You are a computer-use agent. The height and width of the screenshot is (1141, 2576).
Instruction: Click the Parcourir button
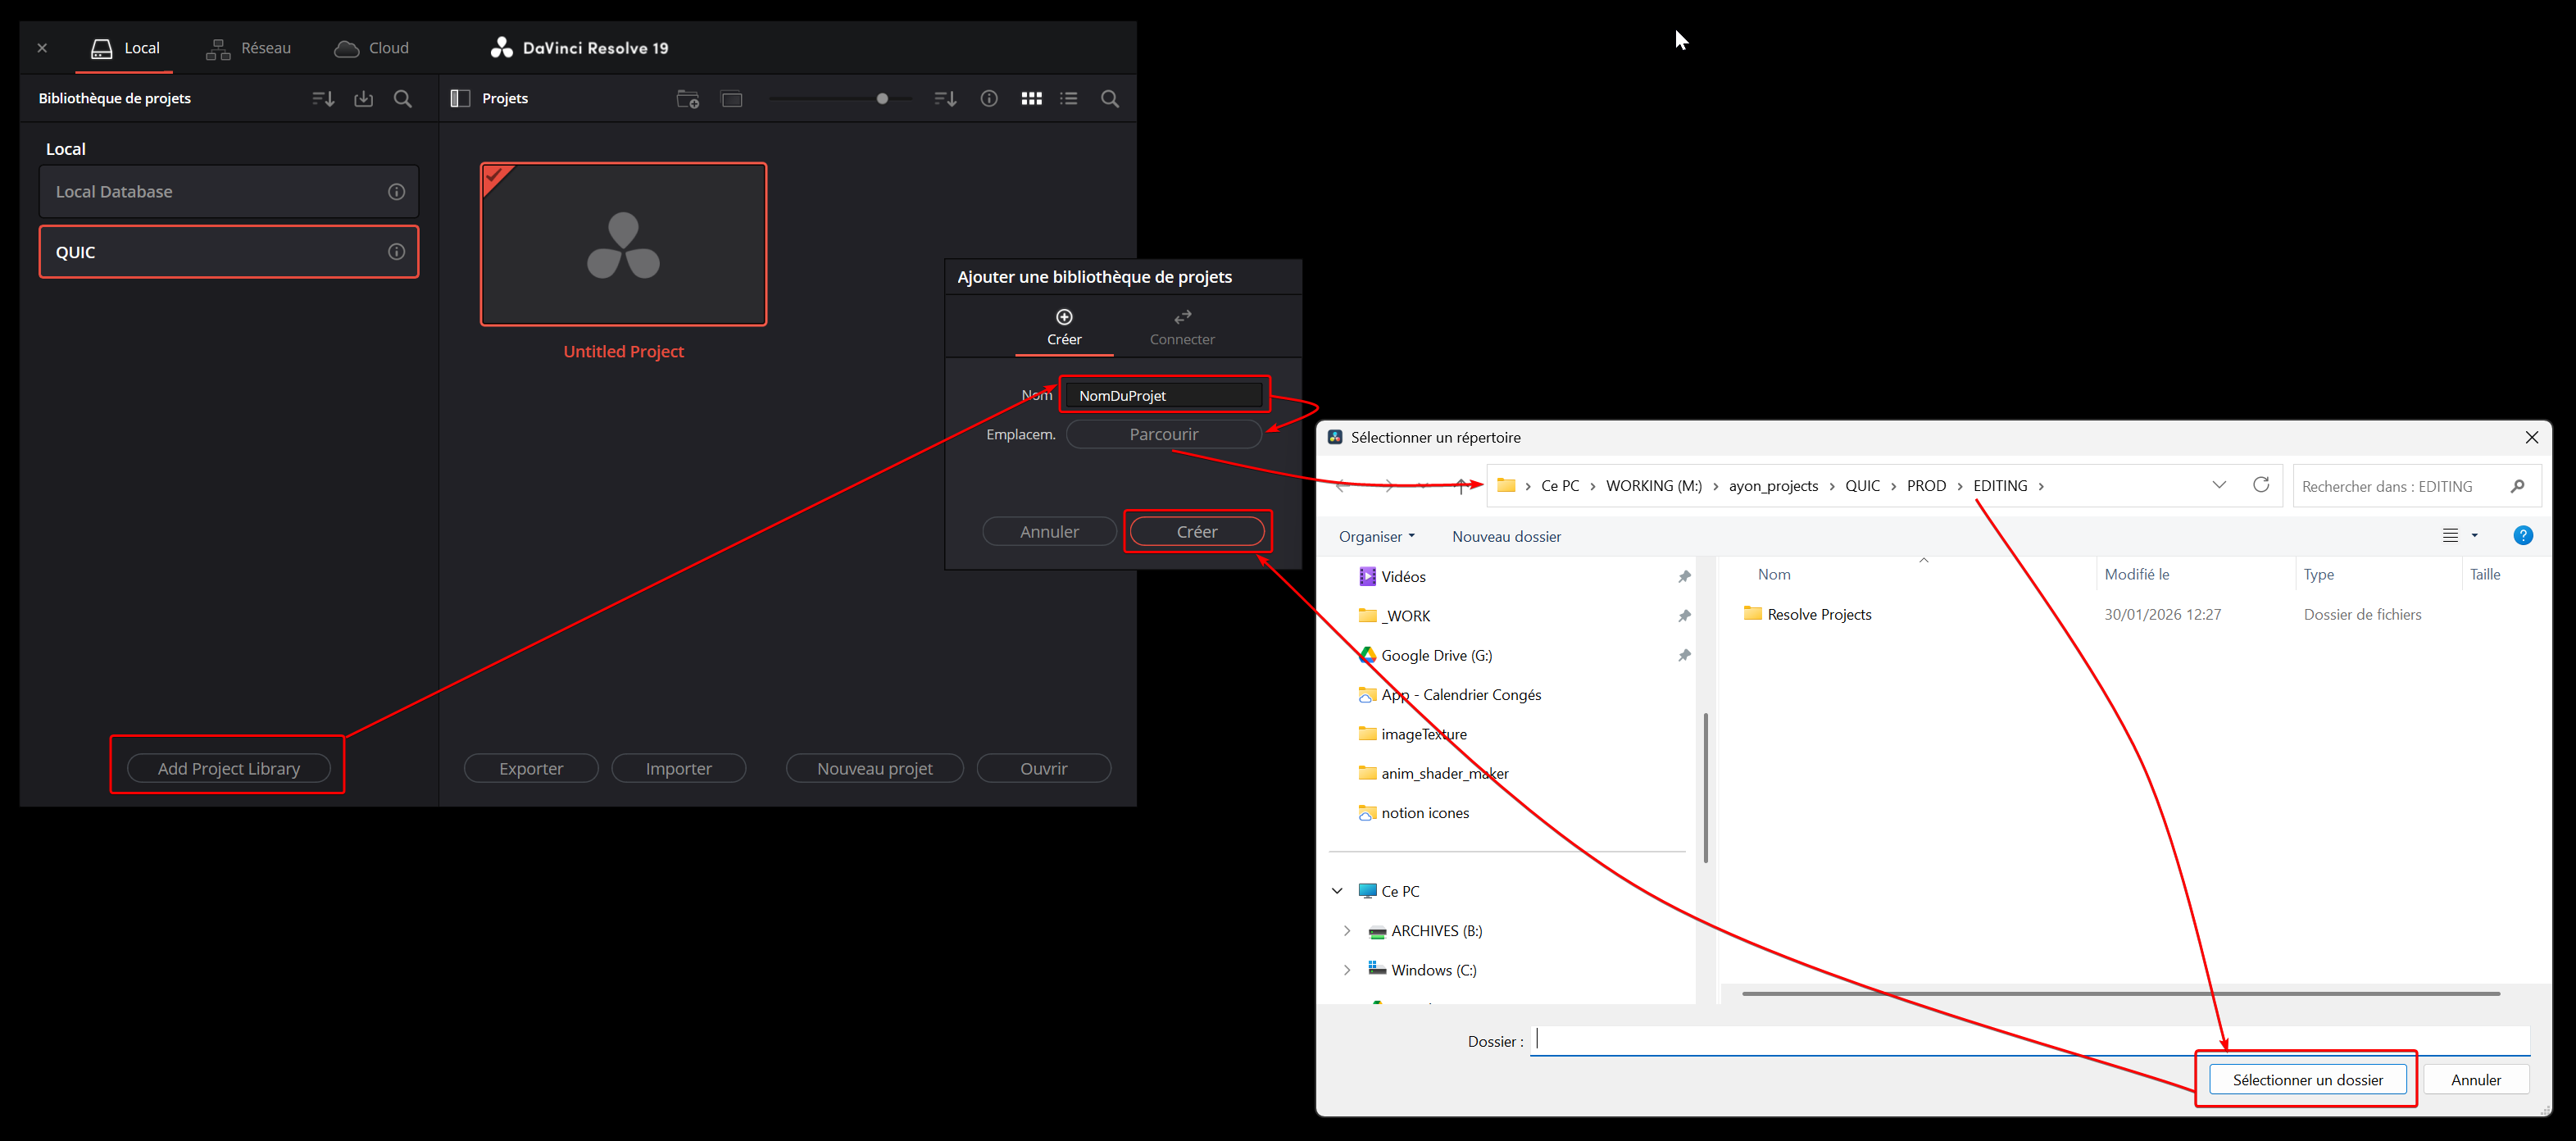[x=1163, y=434]
